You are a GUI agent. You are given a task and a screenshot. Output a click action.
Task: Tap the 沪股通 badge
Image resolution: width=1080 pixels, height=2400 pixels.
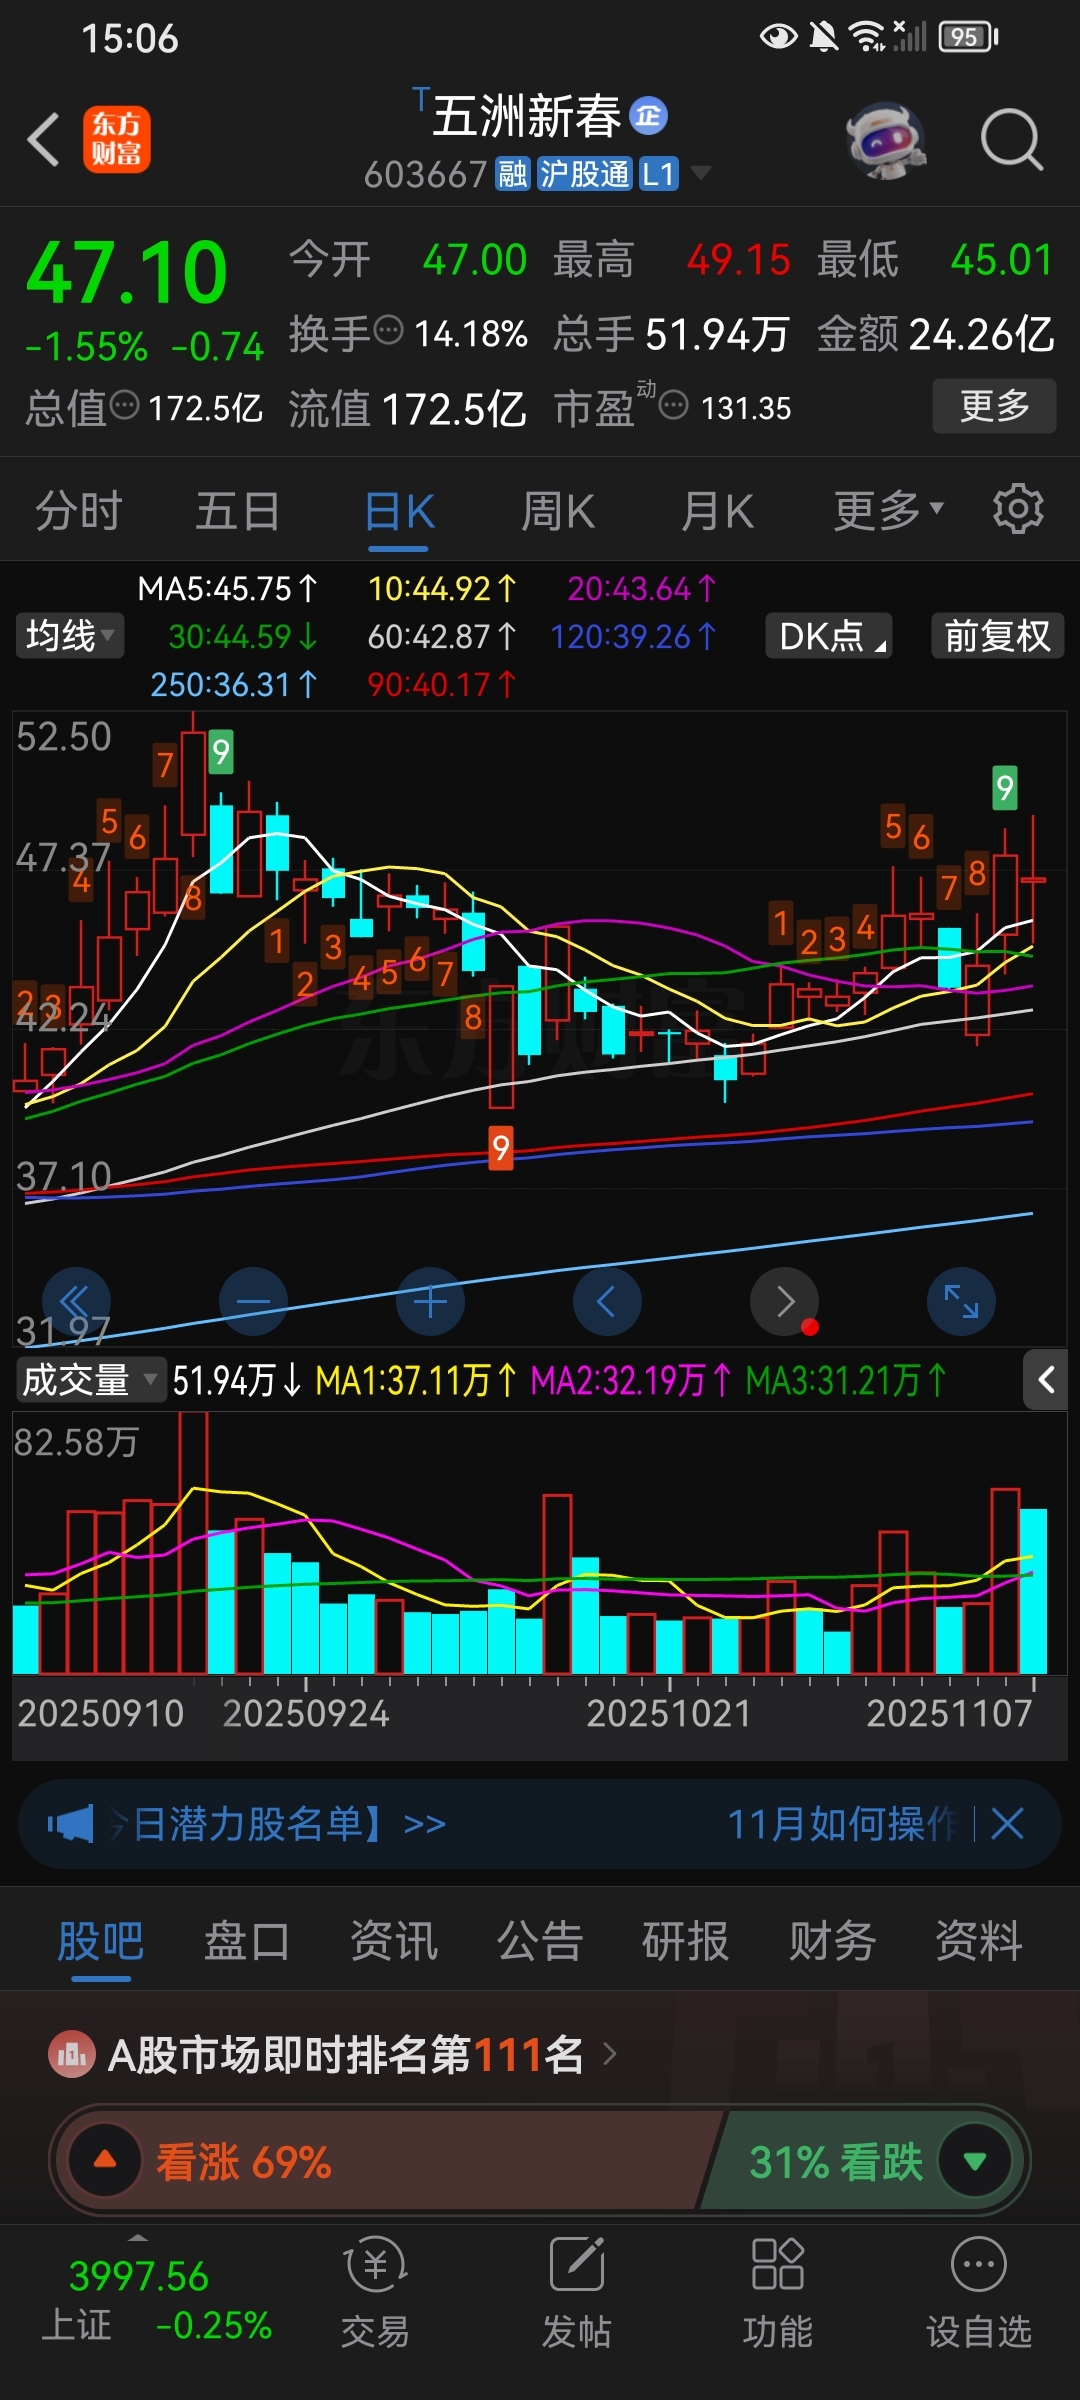(585, 174)
